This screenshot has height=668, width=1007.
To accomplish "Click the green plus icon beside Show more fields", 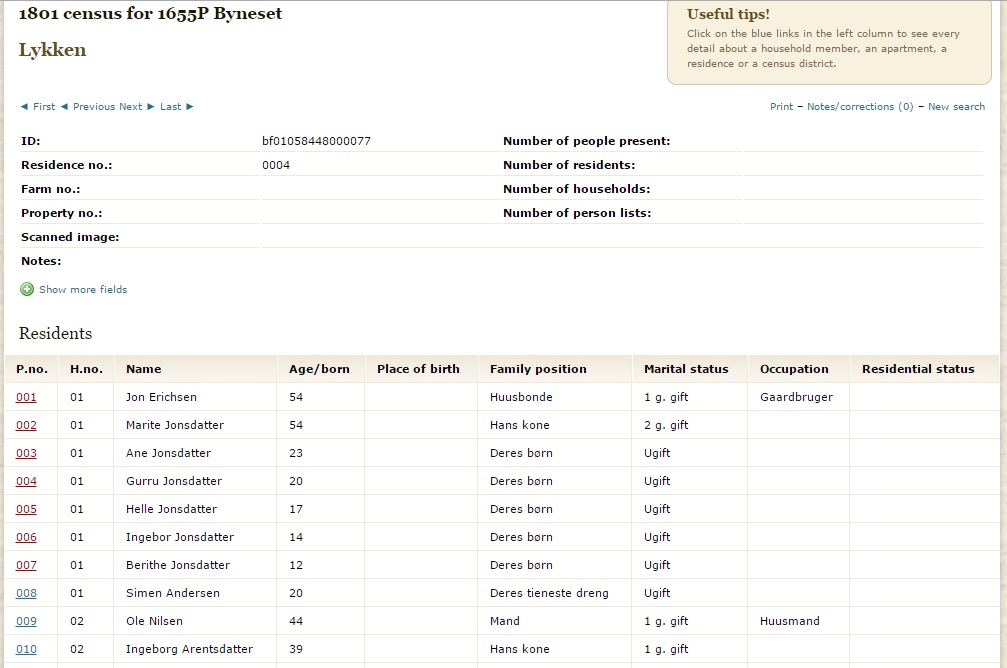I will pos(27,289).
